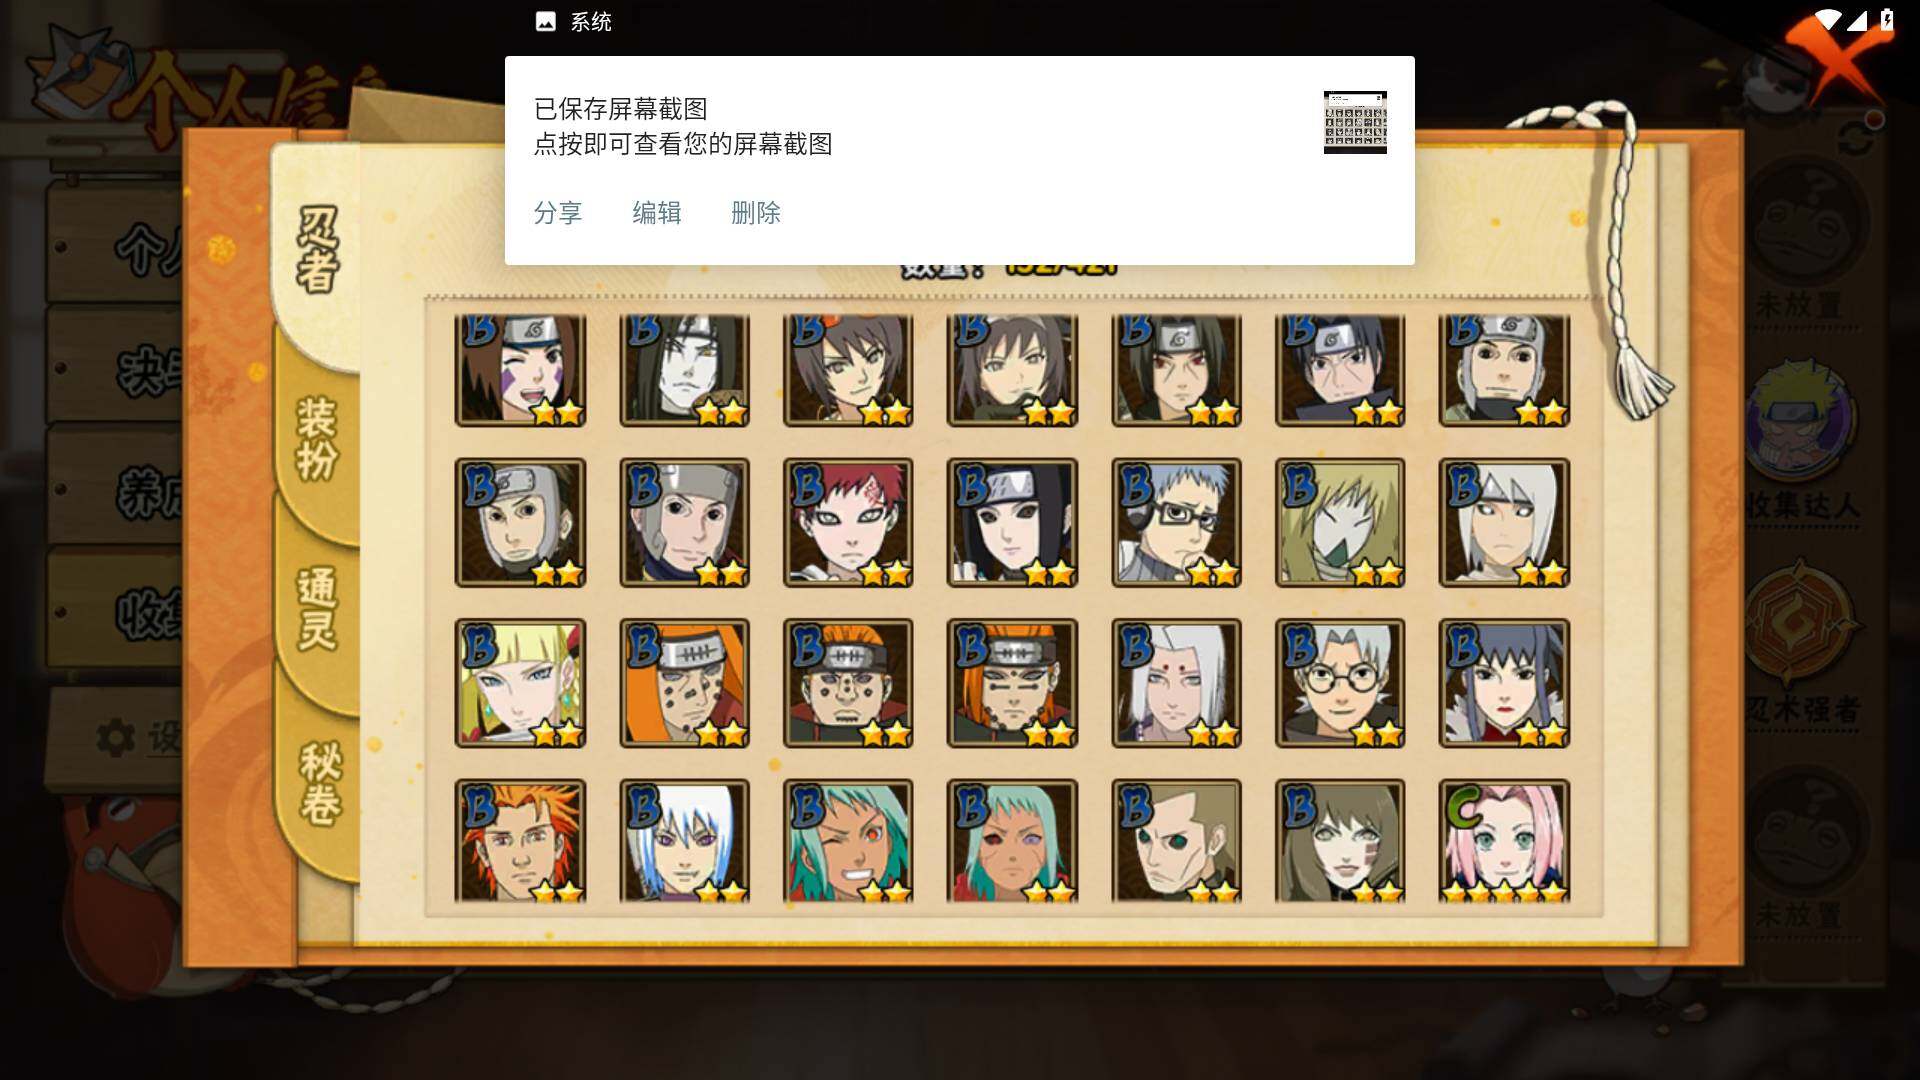The width and height of the screenshot is (1920, 1080).
Task: Tap 分享 in the screenshot notification
Action: point(558,213)
